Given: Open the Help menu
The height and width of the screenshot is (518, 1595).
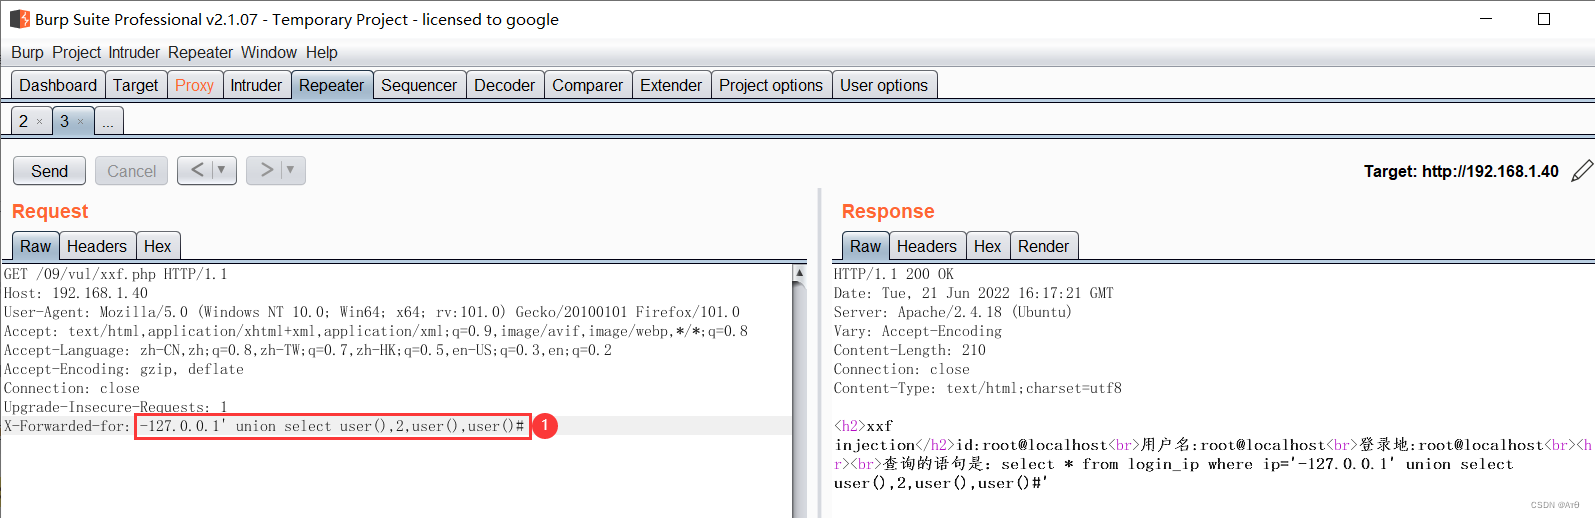Looking at the screenshot, I should click(321, 52).
